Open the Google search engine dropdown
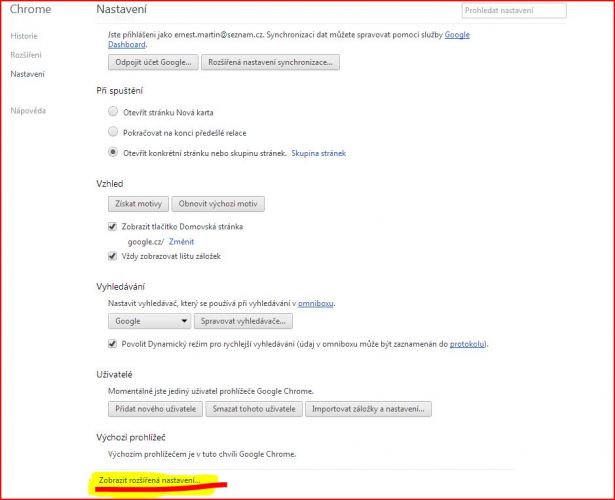Image resolution: width=615 pixels, height=500 pixels. [x=149, y=321]
